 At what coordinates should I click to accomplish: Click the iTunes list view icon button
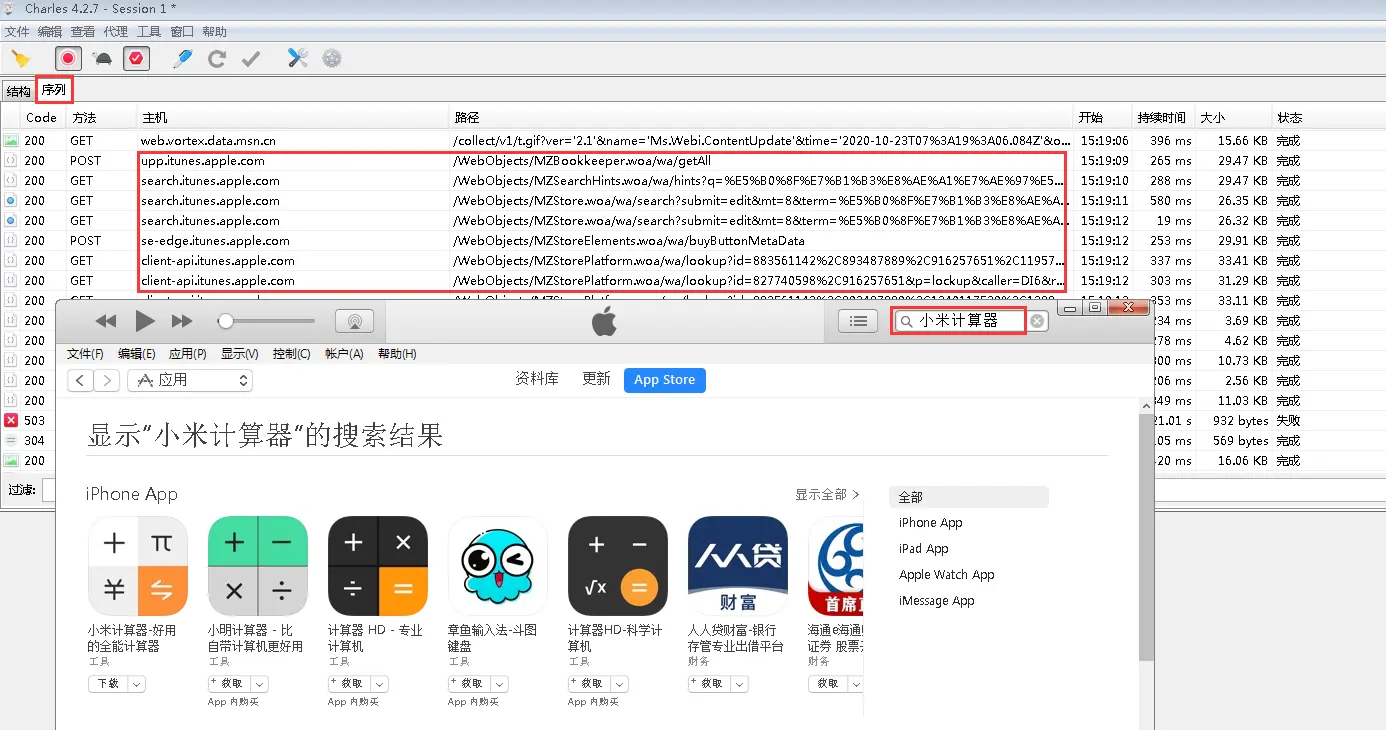click(x=857, y=321)
